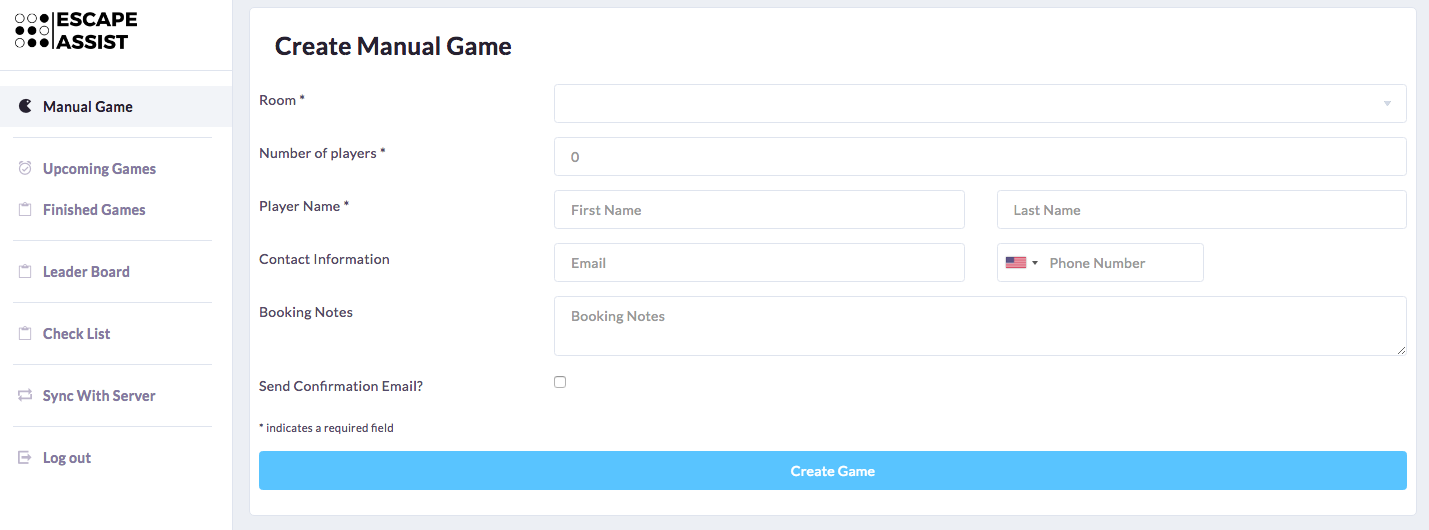
Task: Open the Check List link
Action: point(76,333)
